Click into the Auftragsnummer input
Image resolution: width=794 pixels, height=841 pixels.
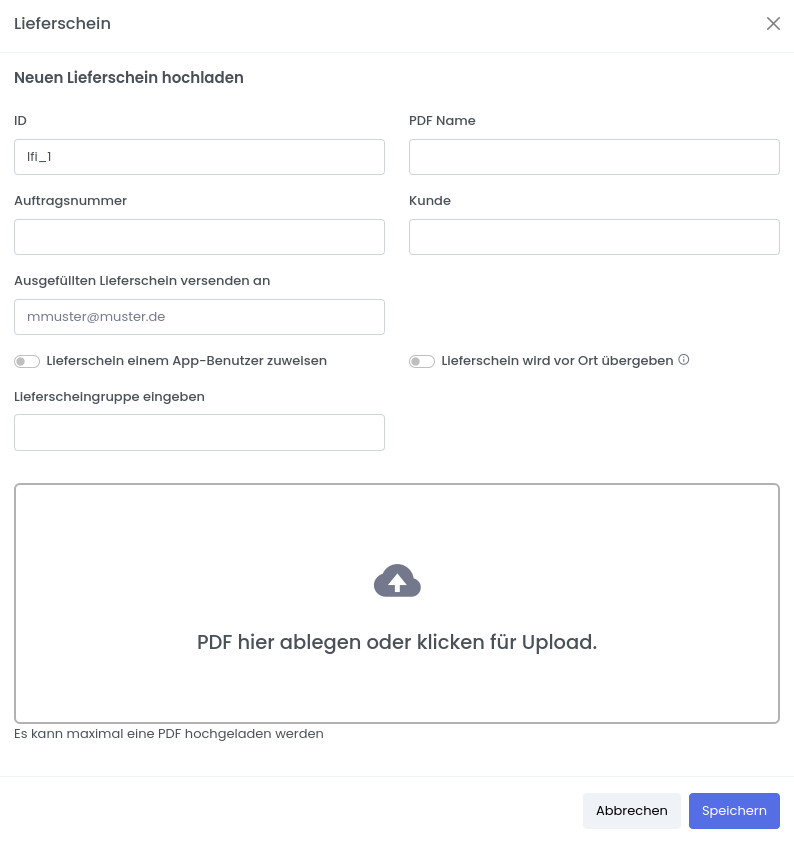point(199,237)
